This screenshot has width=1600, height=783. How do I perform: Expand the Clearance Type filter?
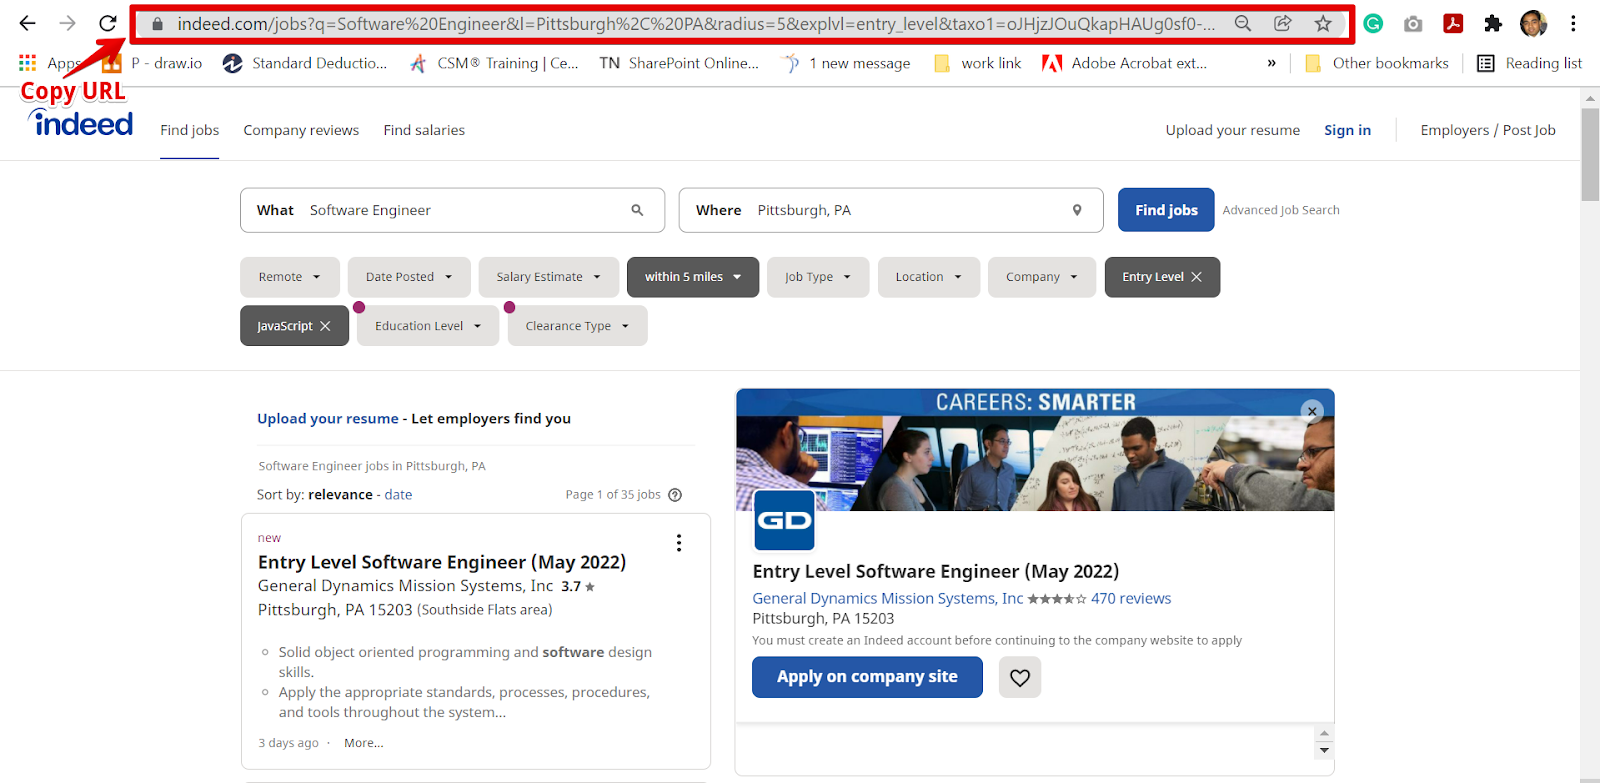pyautogui.click(x=578, y=326)
